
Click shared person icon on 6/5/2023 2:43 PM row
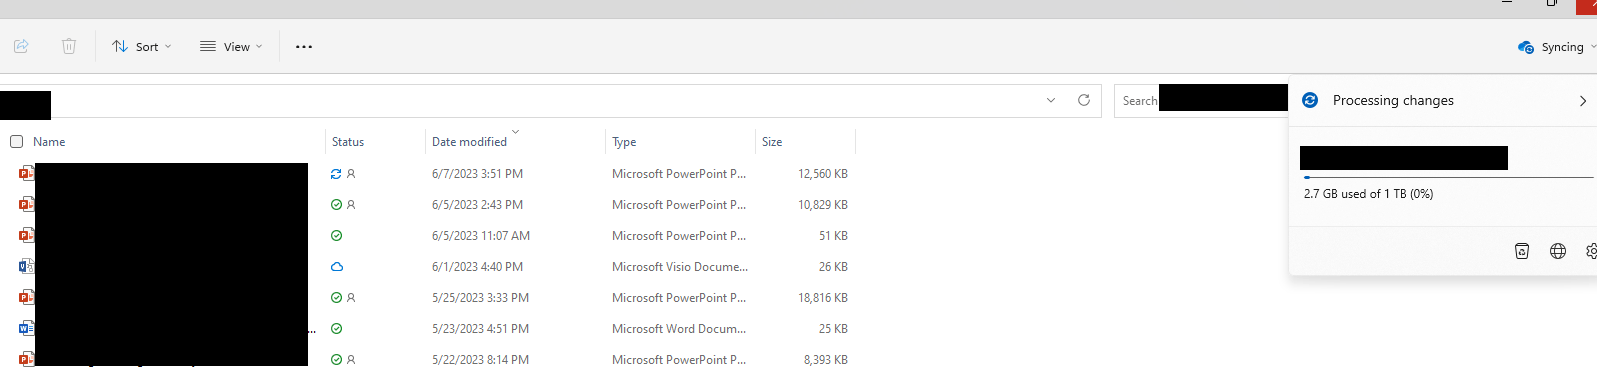click(351, 205)
